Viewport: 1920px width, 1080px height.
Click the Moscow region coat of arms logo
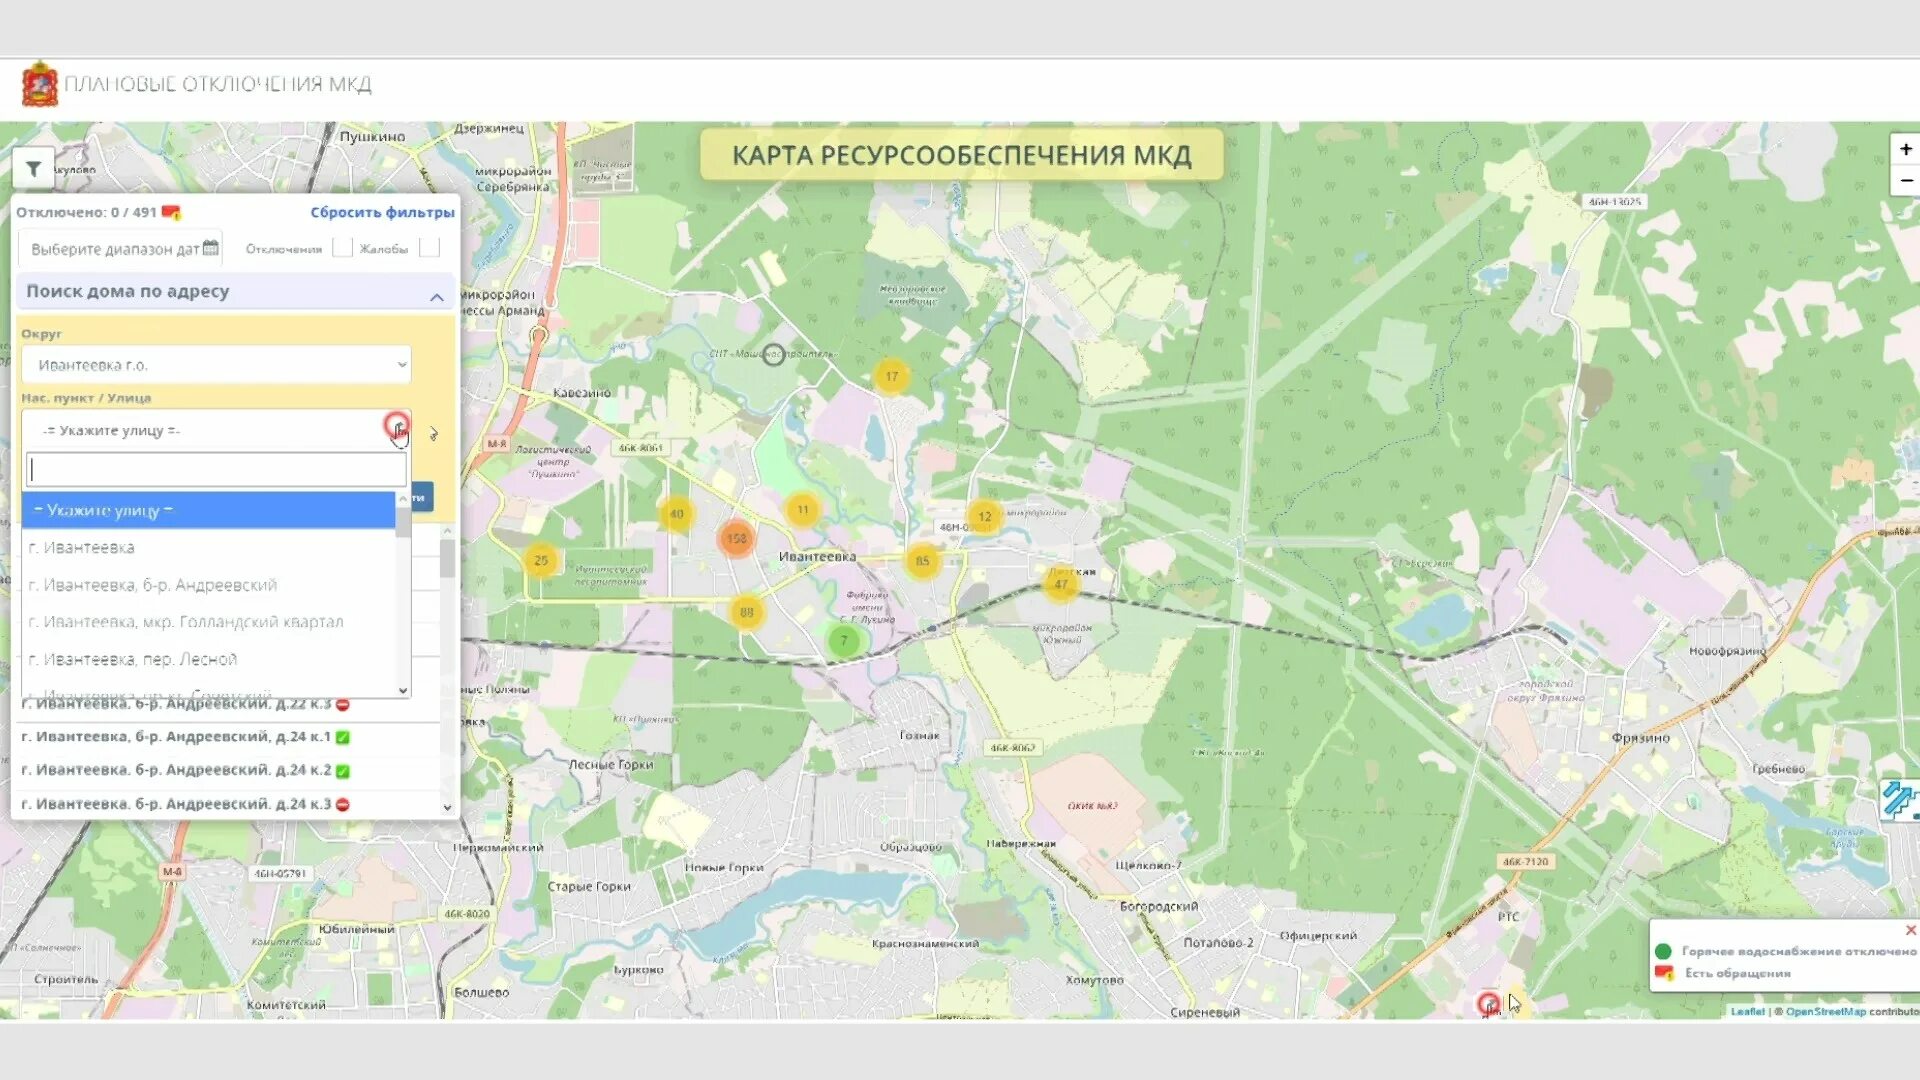(40, 84)
